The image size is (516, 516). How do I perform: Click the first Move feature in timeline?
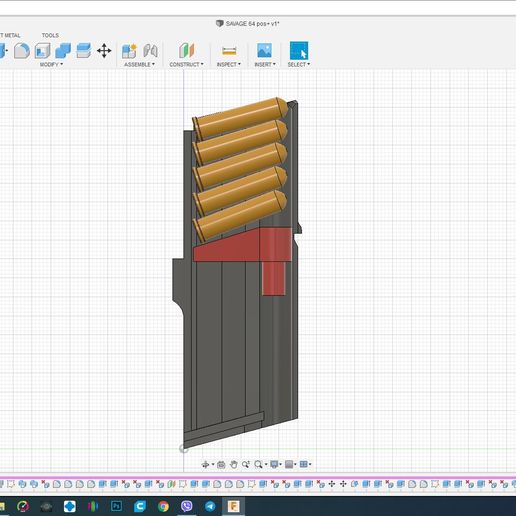(x=332, y=484)
